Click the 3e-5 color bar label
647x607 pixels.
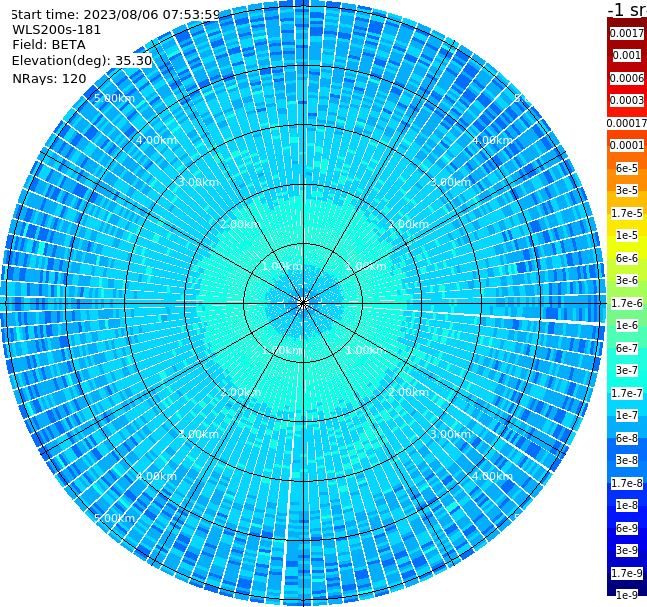[x=627, y=190]
